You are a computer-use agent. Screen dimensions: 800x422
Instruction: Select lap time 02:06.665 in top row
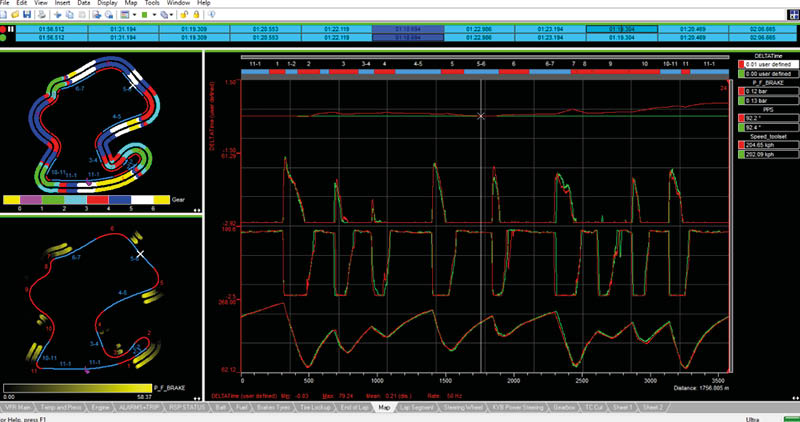764,29
